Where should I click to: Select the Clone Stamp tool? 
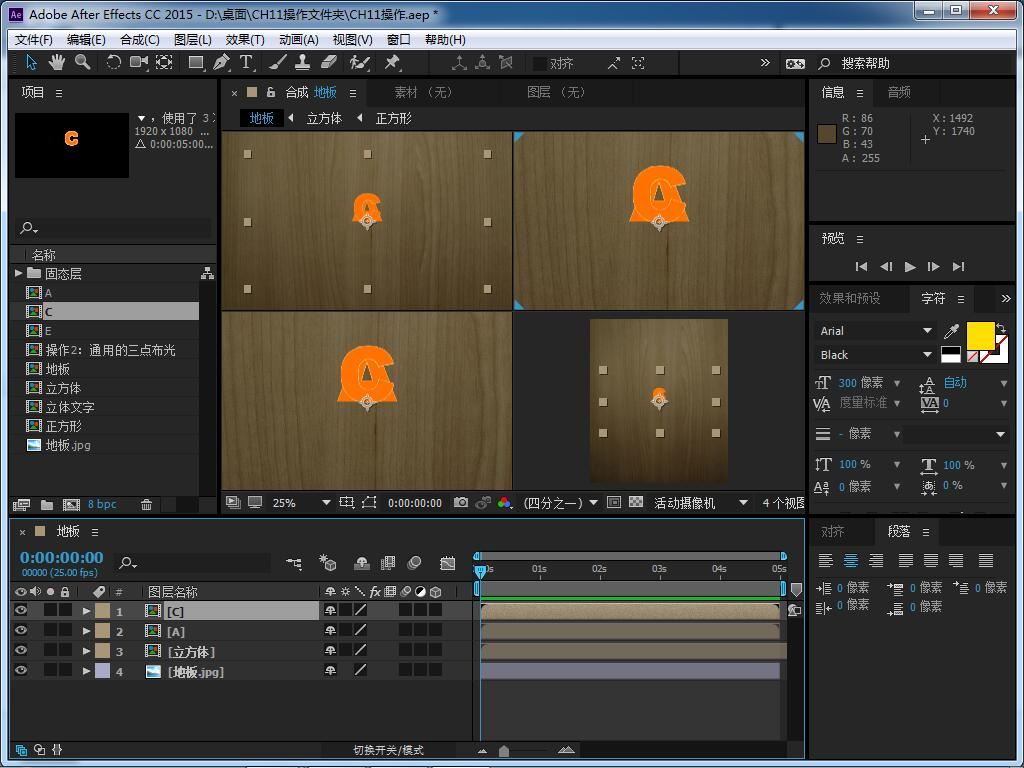point(302,63)
